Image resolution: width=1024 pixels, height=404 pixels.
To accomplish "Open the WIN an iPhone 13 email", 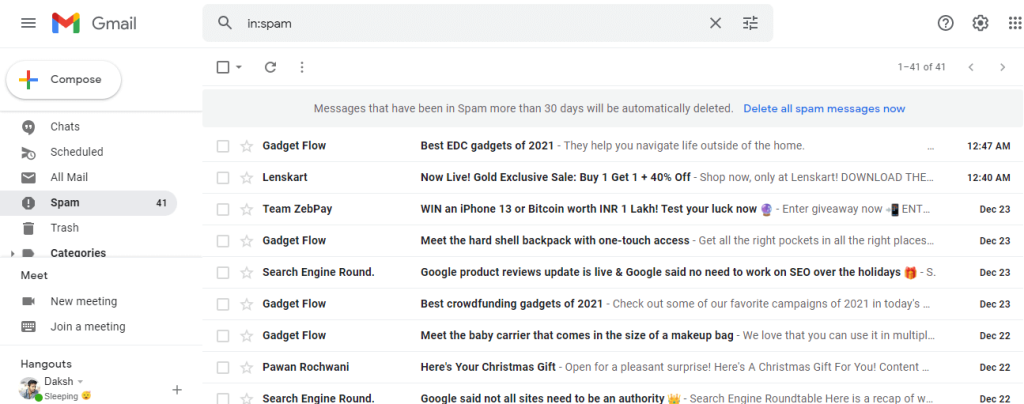I will [x=613, y=210].
